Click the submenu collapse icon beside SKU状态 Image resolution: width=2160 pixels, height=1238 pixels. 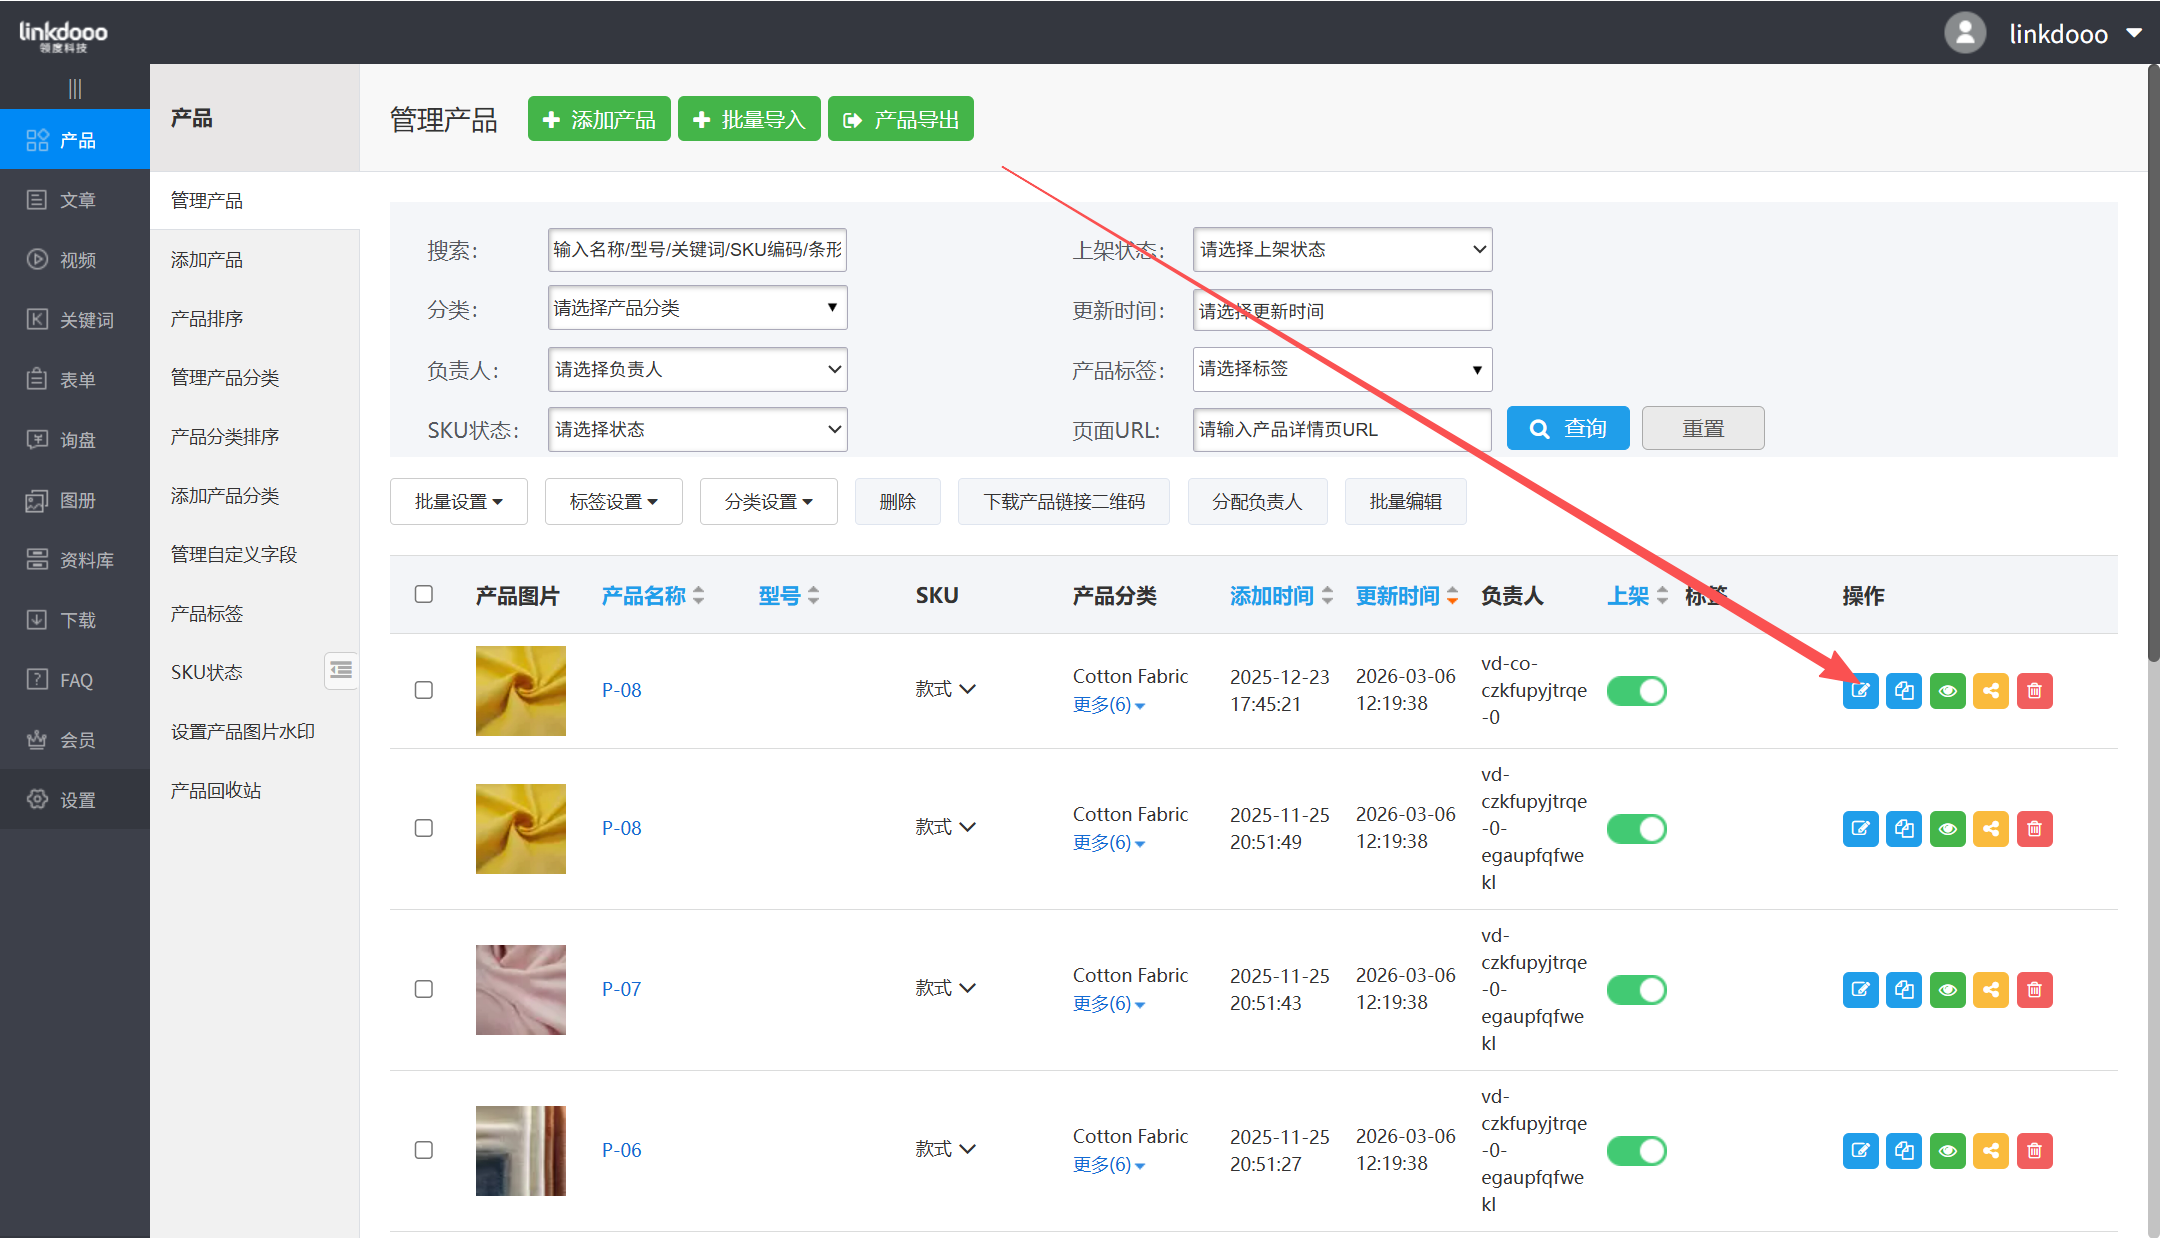[341, 670]
